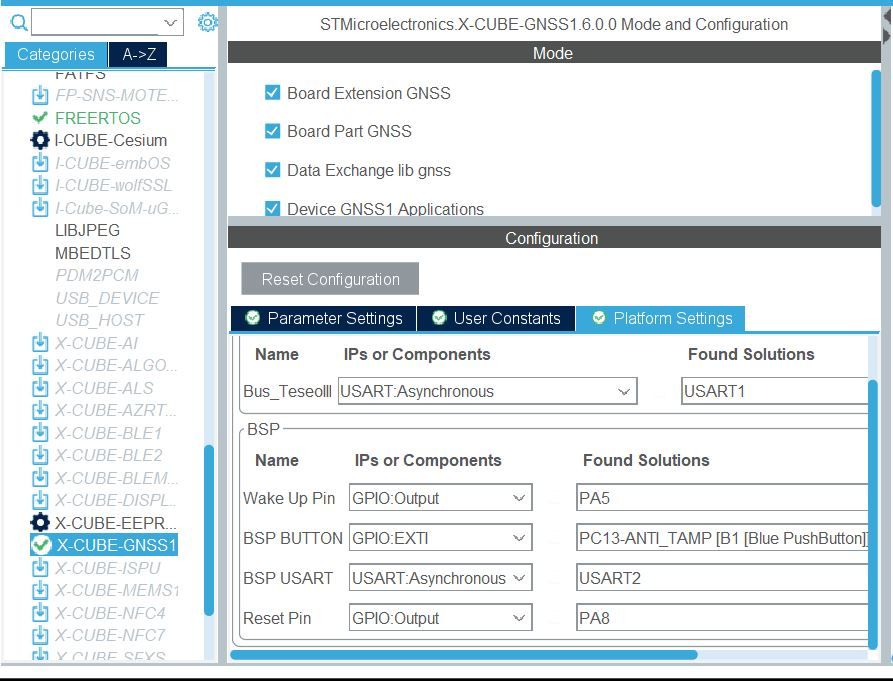Click download icon beside X-CUBE-DISPL
This screenshot has height=681, width=893.
(40, 500)
